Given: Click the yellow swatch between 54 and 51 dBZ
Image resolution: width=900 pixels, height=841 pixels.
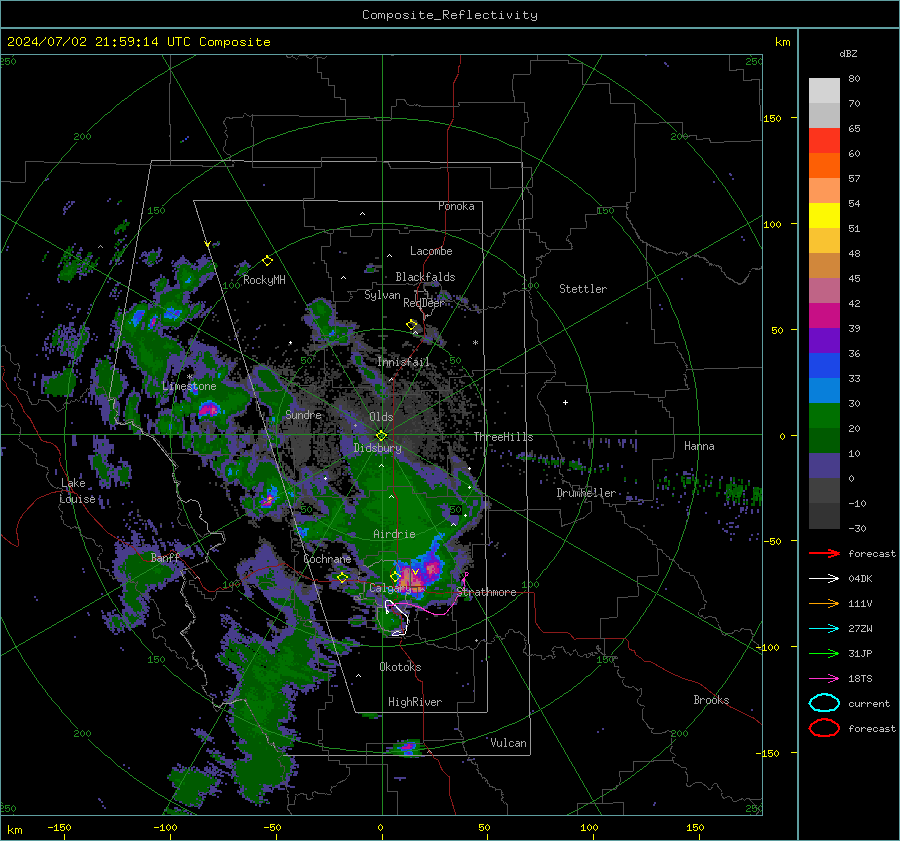Looking at the screenshot, I should 824,216.
